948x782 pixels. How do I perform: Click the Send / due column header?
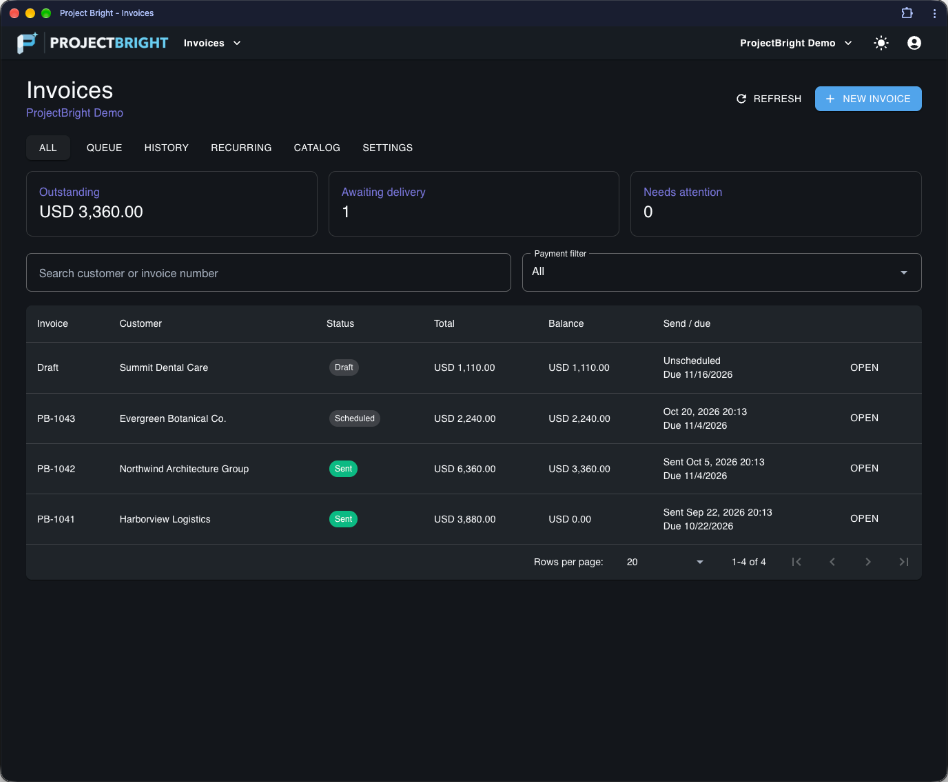point(686,324)
